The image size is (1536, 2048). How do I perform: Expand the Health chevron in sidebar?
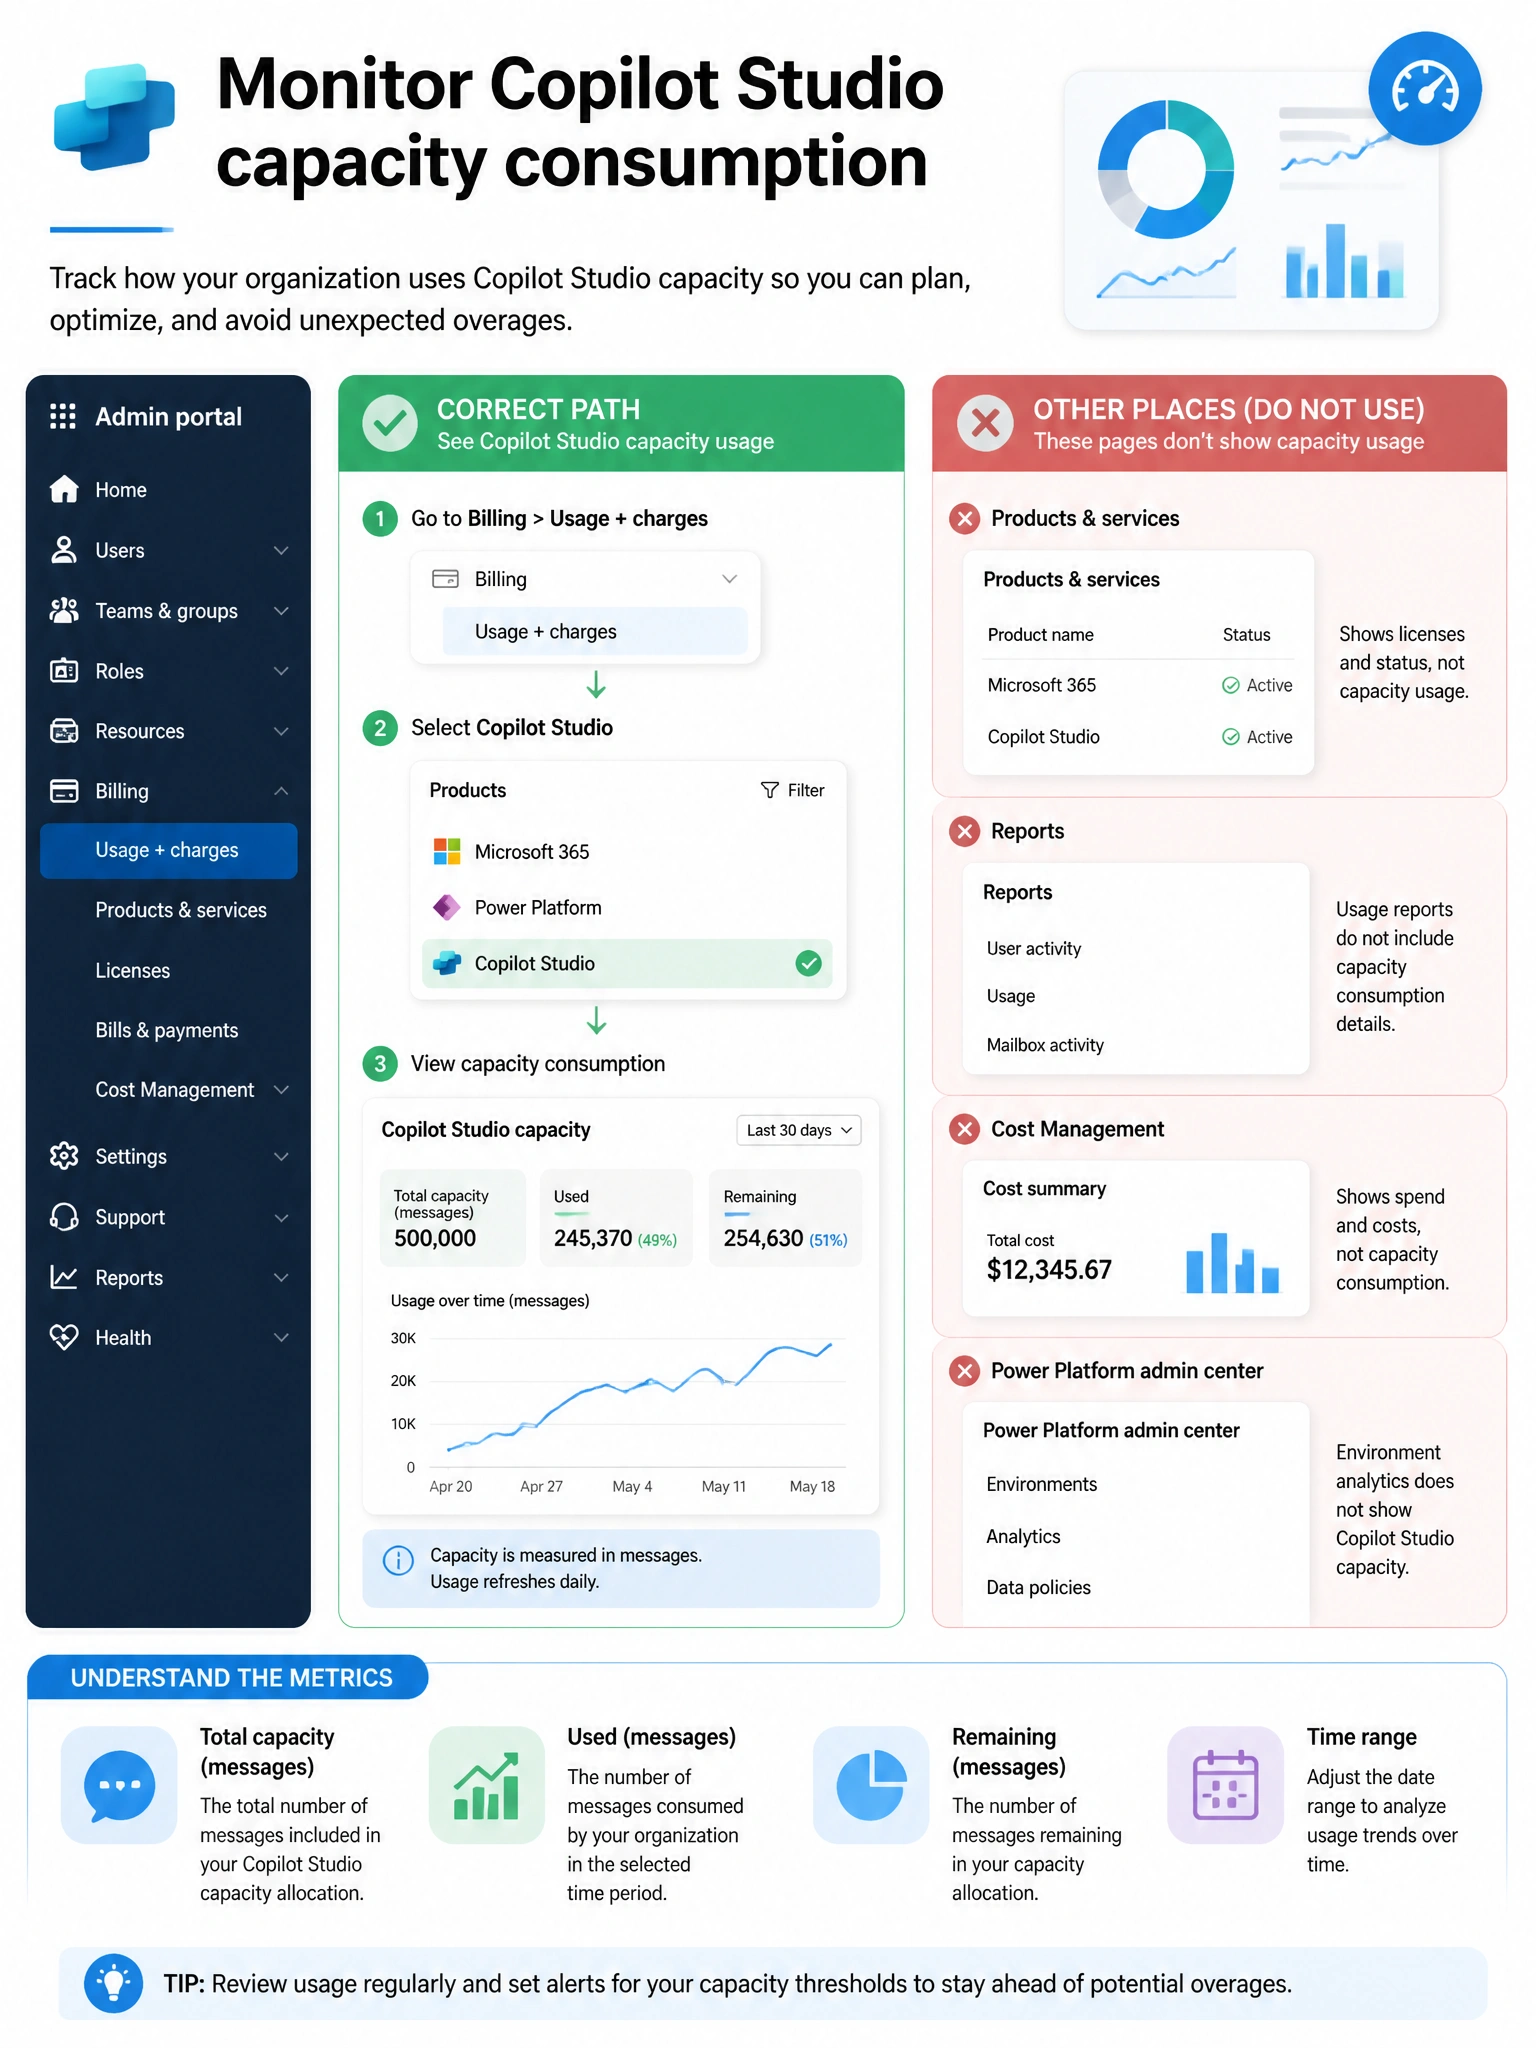point(282,1337)
